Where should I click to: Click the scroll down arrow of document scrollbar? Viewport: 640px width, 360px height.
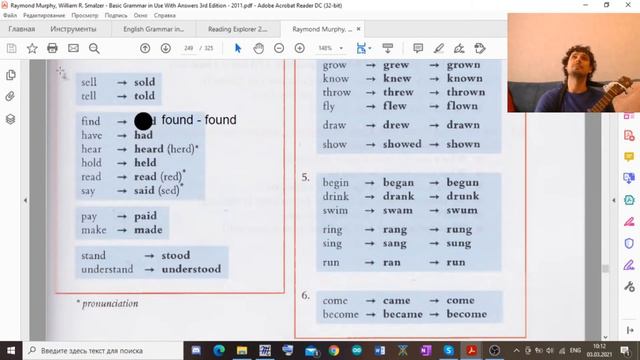click(x=605, y=337)
